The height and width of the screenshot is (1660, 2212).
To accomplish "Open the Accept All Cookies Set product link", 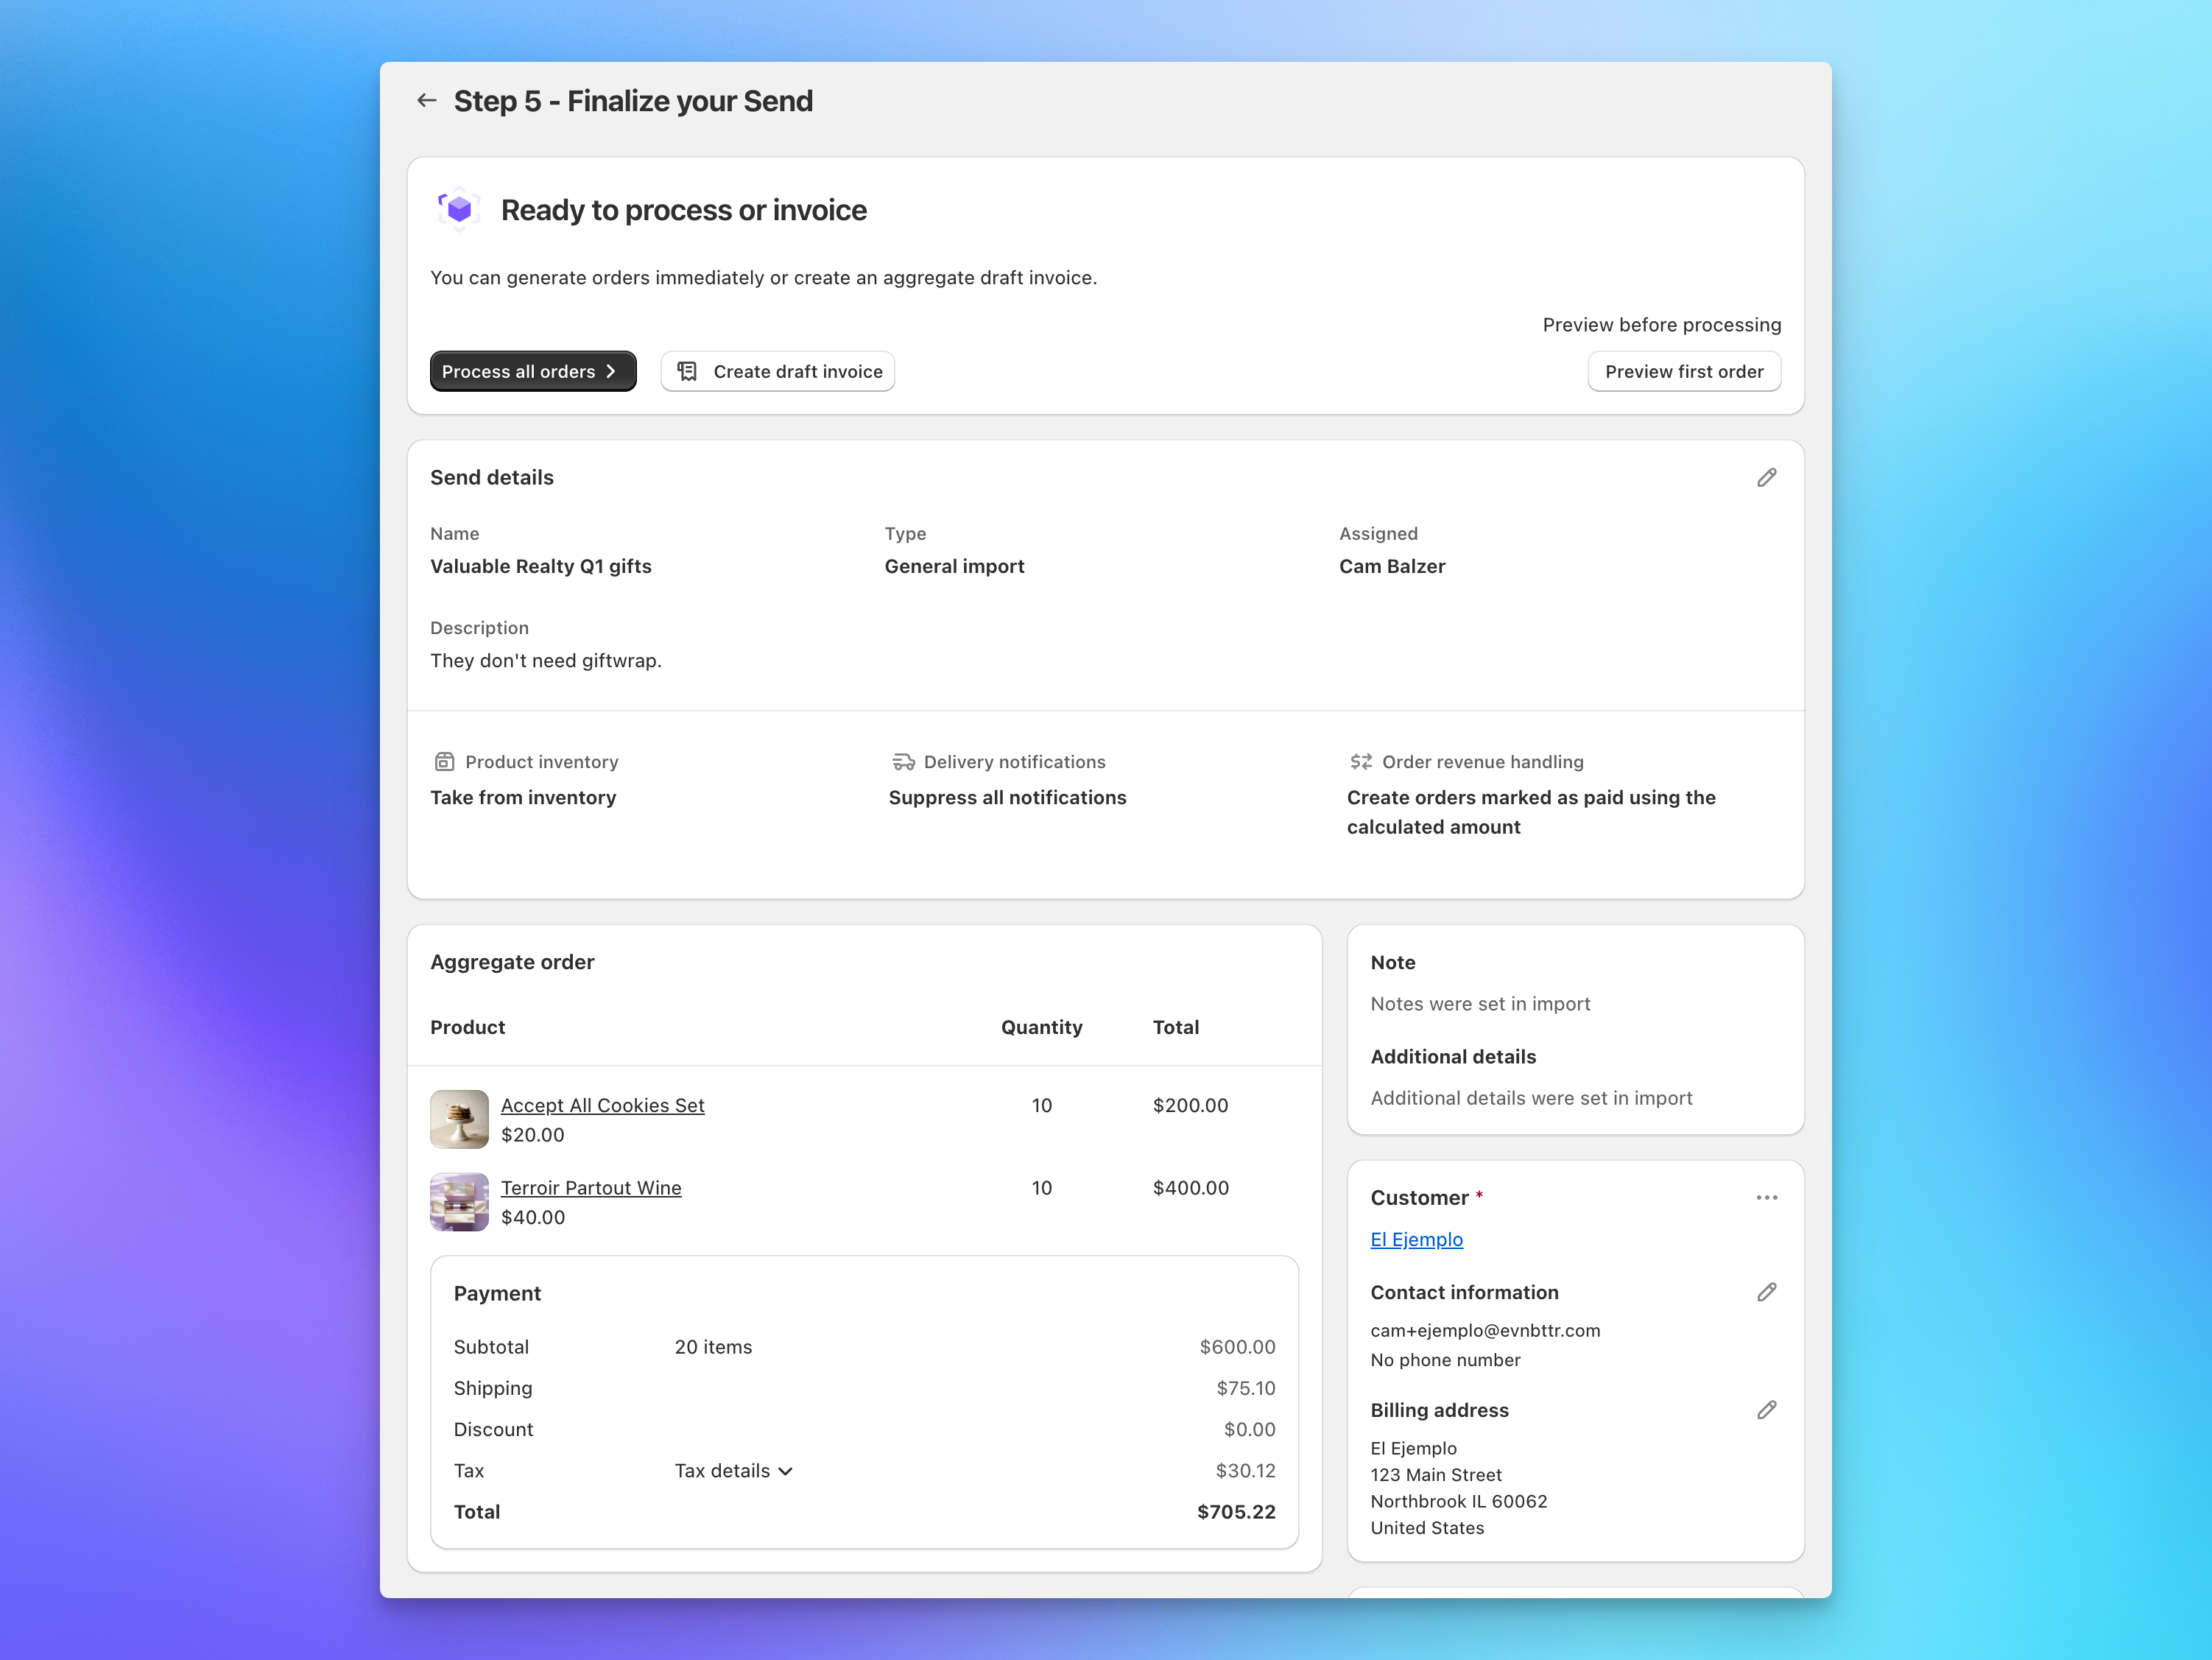I will click(602, 1105).
